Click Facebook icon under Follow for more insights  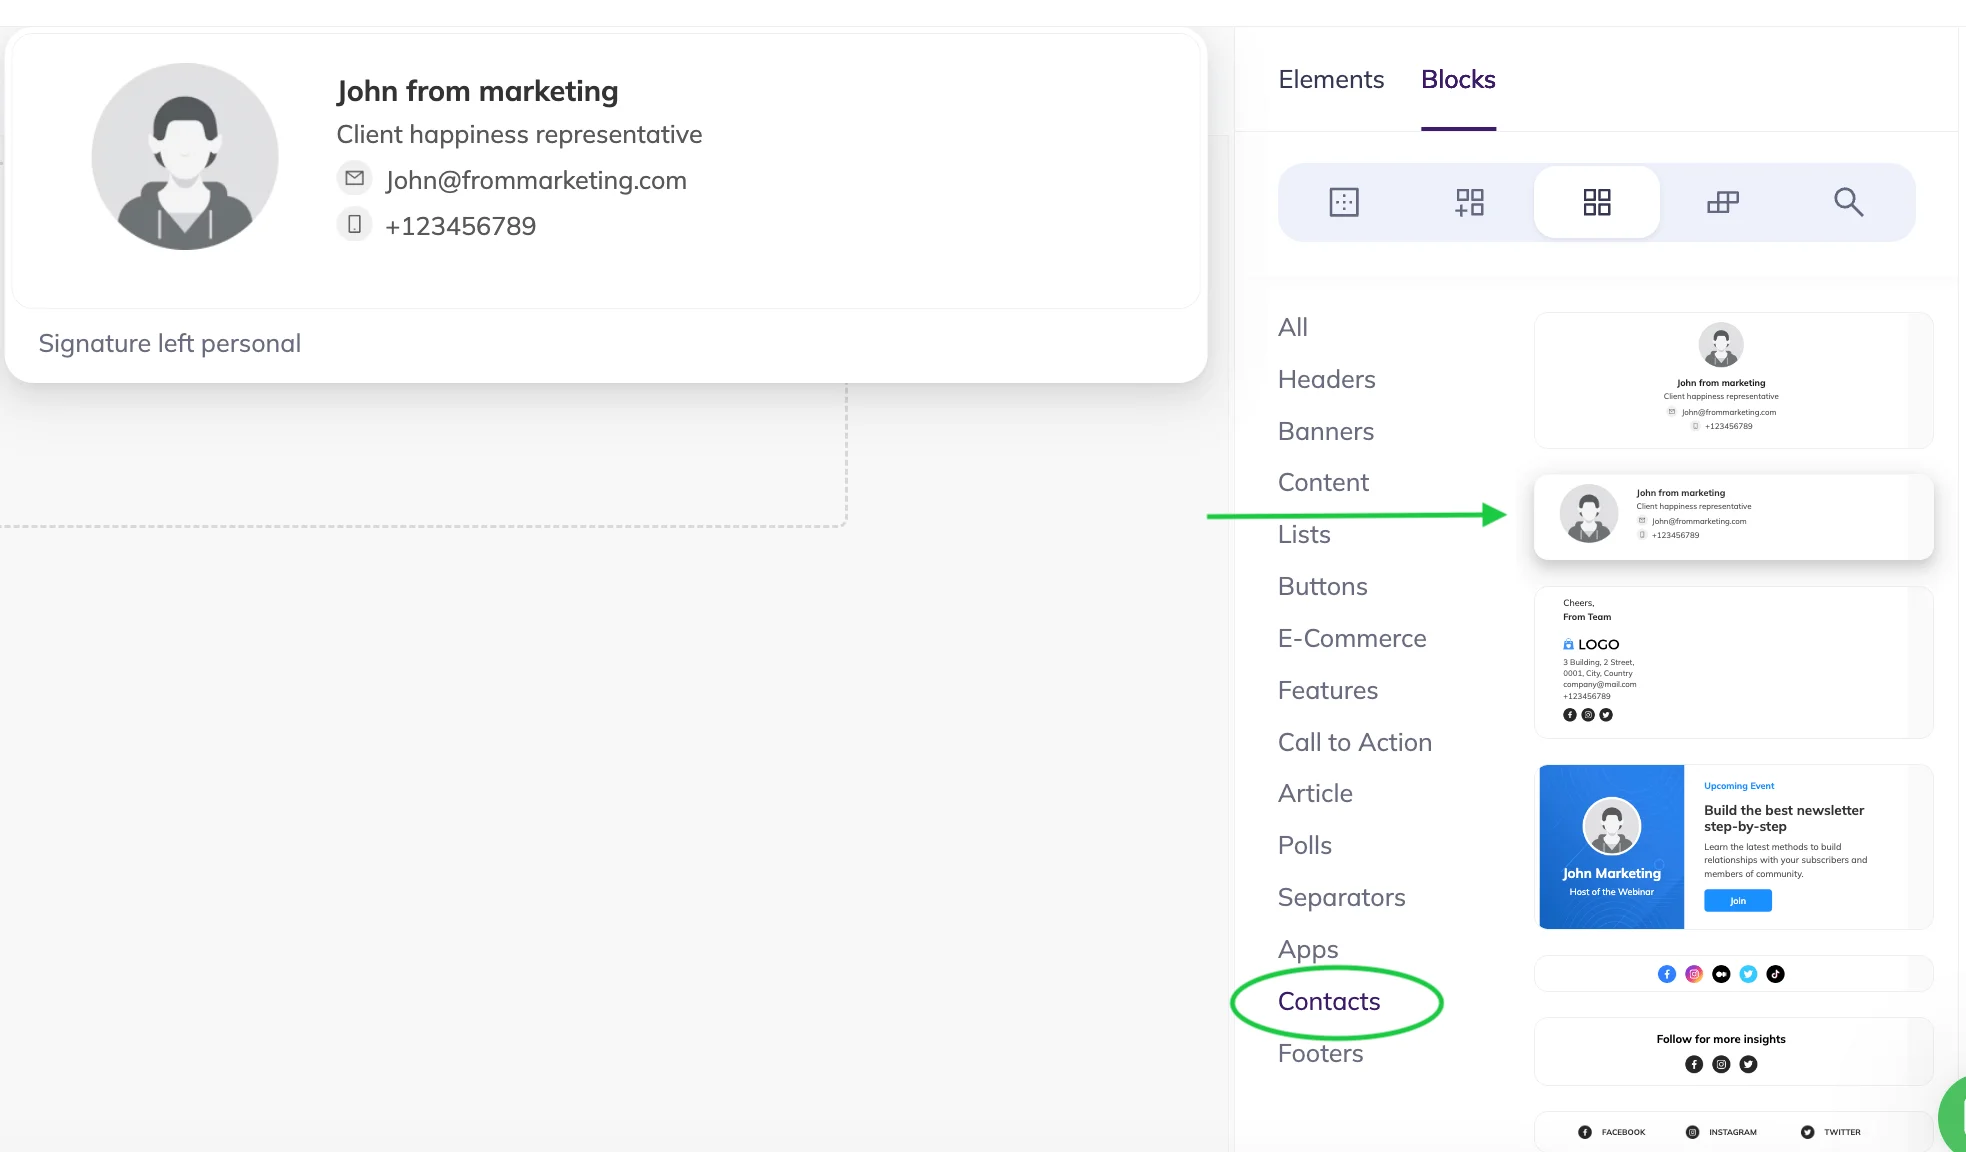(x=1693, y=1064)
